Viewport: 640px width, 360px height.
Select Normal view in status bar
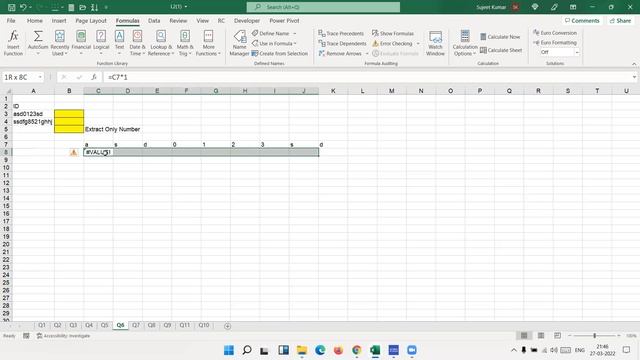524,336
